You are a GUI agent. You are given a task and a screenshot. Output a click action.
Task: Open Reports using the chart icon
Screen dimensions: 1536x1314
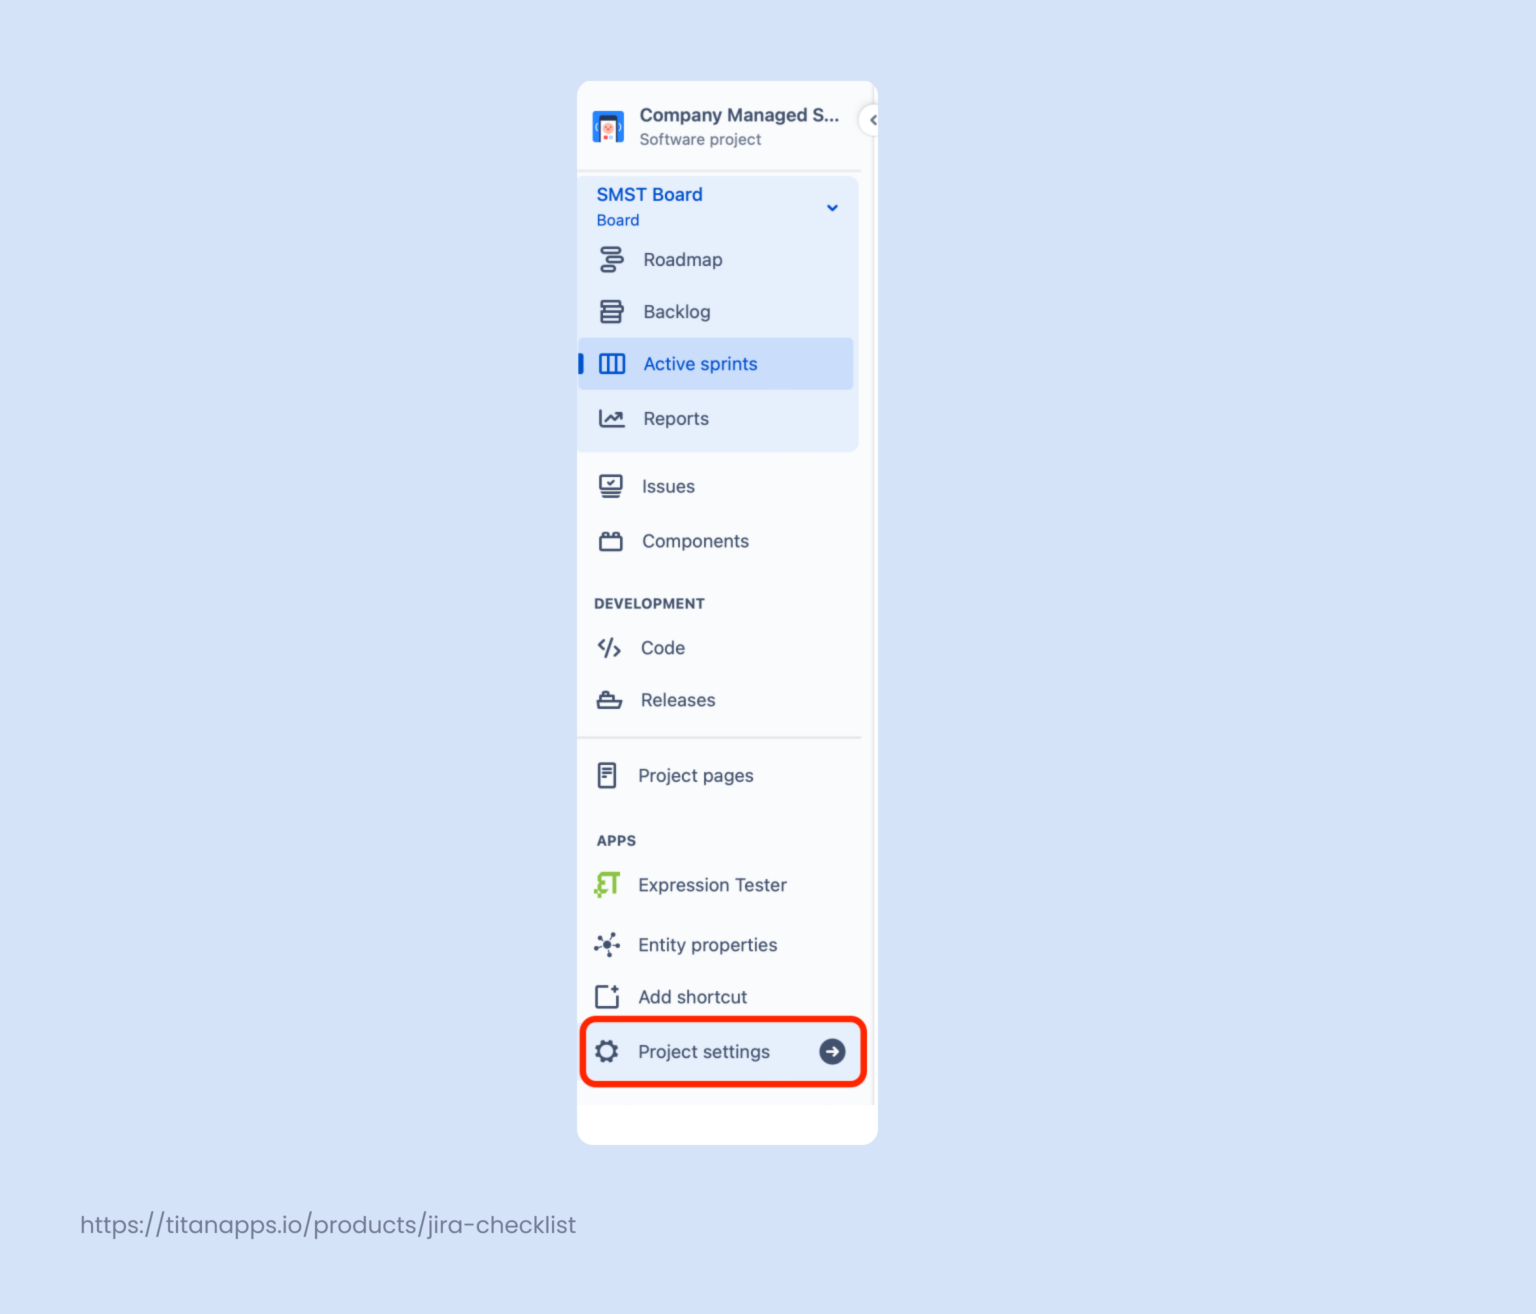[611, 418]
